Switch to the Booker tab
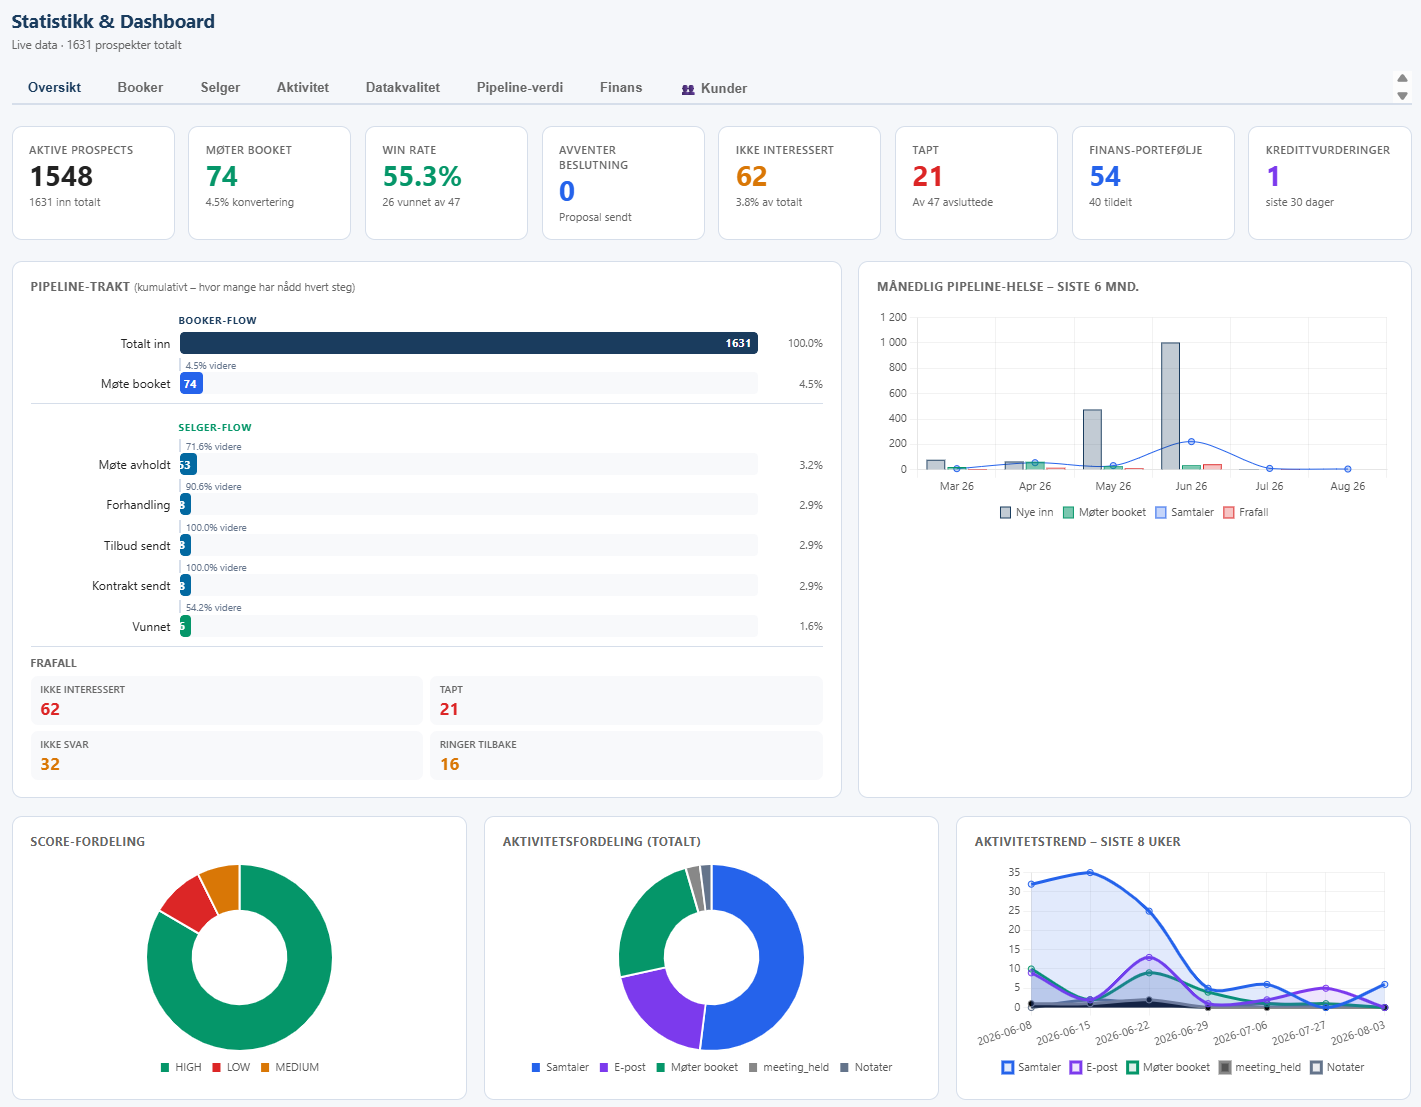 pos(140,88)
